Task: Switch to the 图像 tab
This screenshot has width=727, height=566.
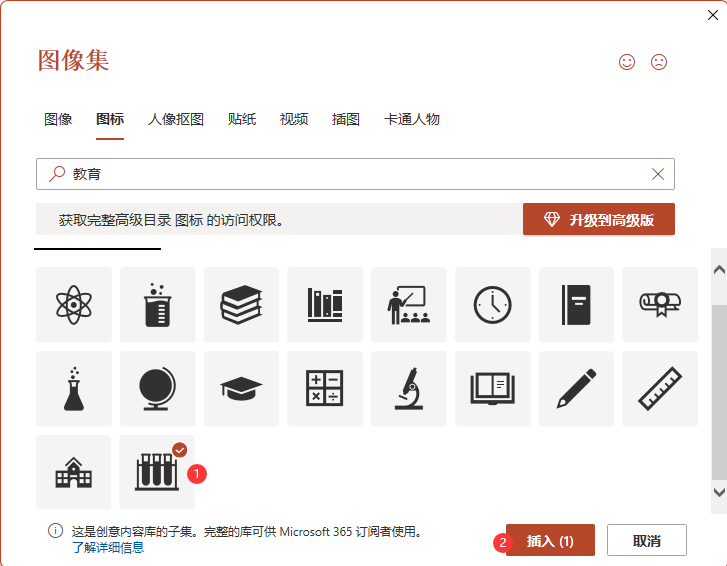Action: point(58,119)
